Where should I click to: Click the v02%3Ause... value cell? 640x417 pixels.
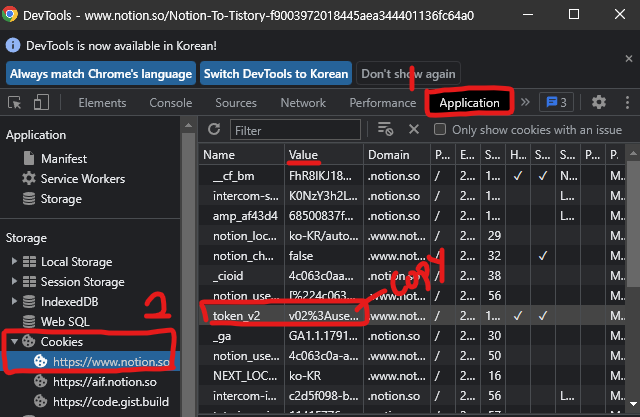(x=324, y=315)
